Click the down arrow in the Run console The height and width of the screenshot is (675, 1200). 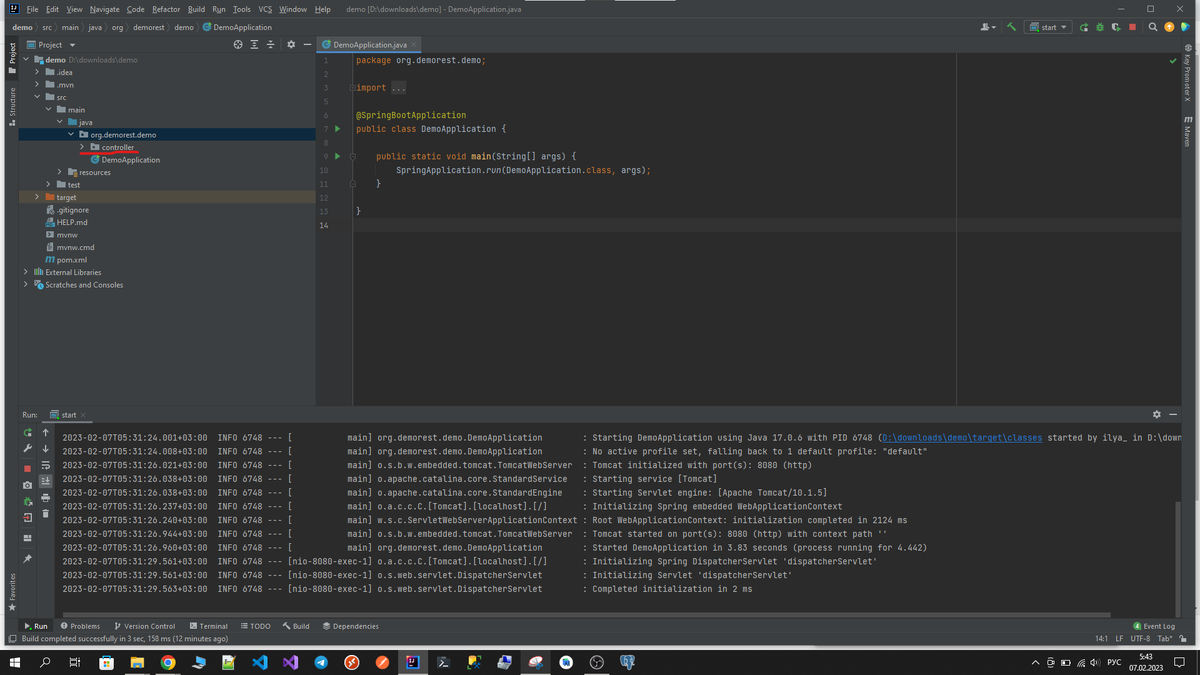(45, 449)
